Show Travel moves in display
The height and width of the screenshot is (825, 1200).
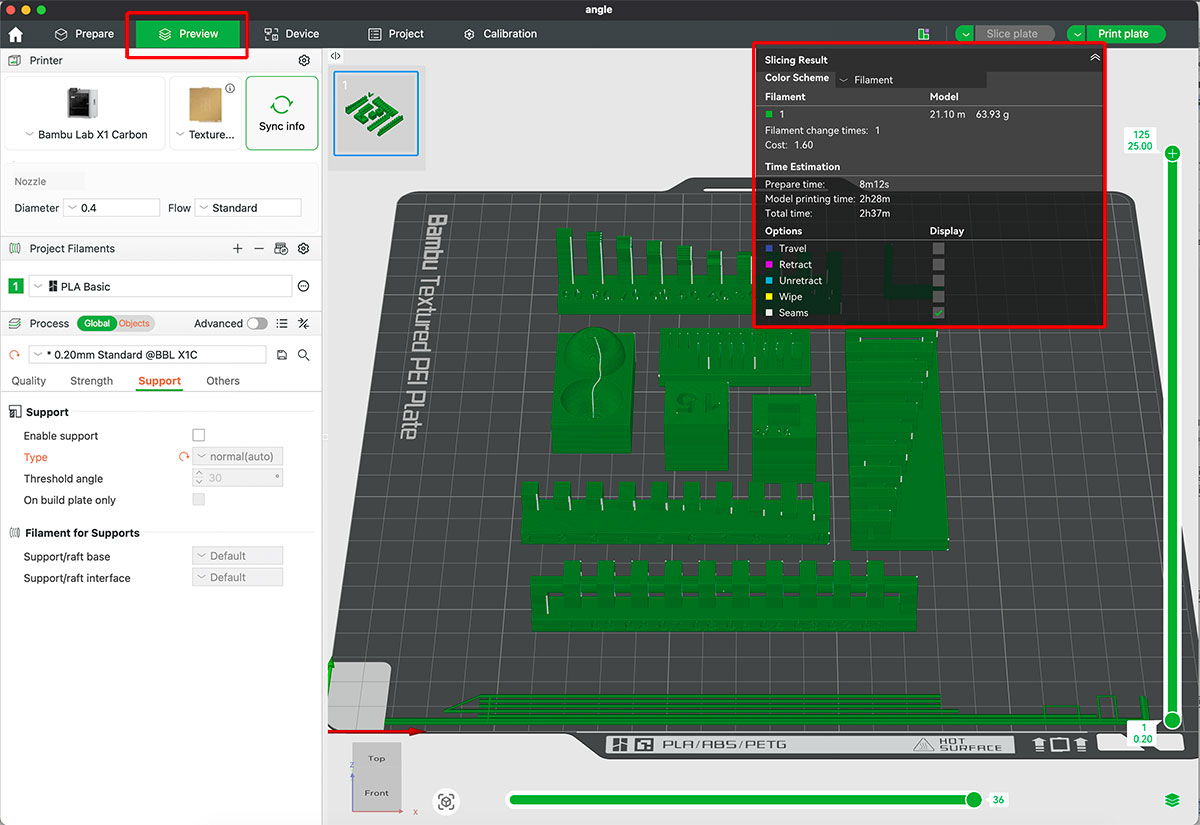coord(938,249)
